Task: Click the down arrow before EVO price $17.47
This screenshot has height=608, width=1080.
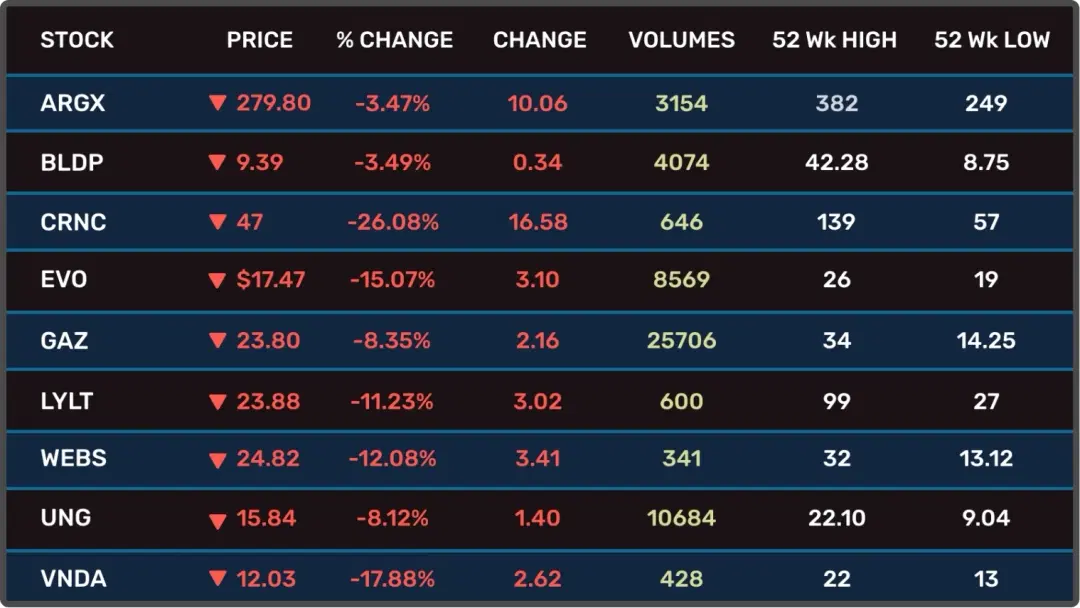Action: point(217,281)
